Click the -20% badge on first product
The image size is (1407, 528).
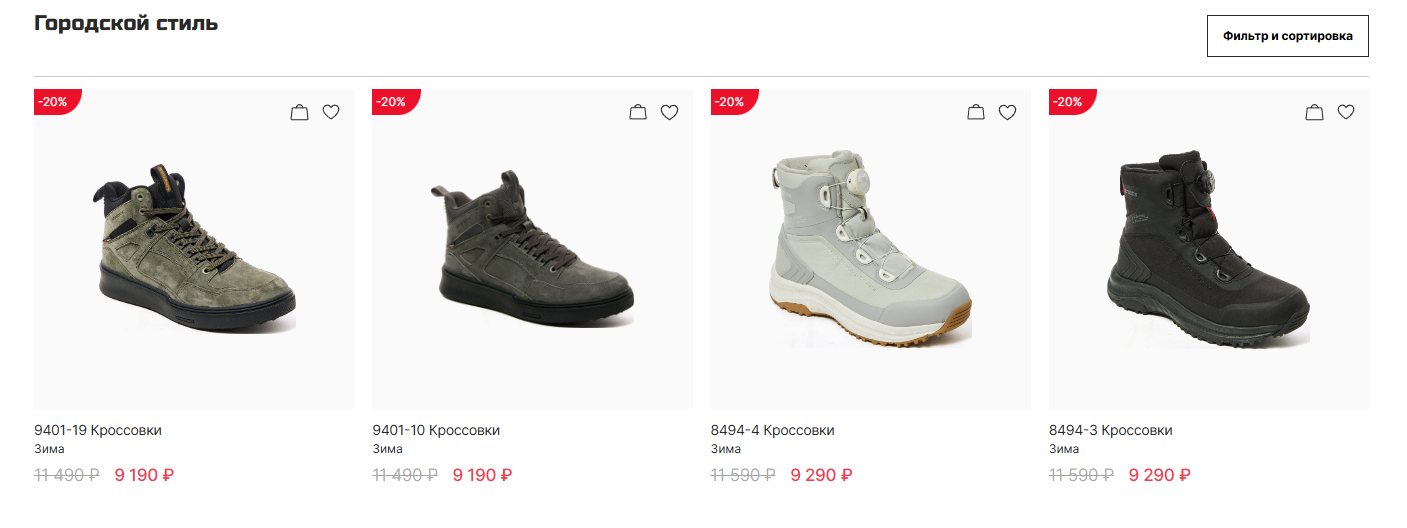pyautogui.click(x=54, y=102)
